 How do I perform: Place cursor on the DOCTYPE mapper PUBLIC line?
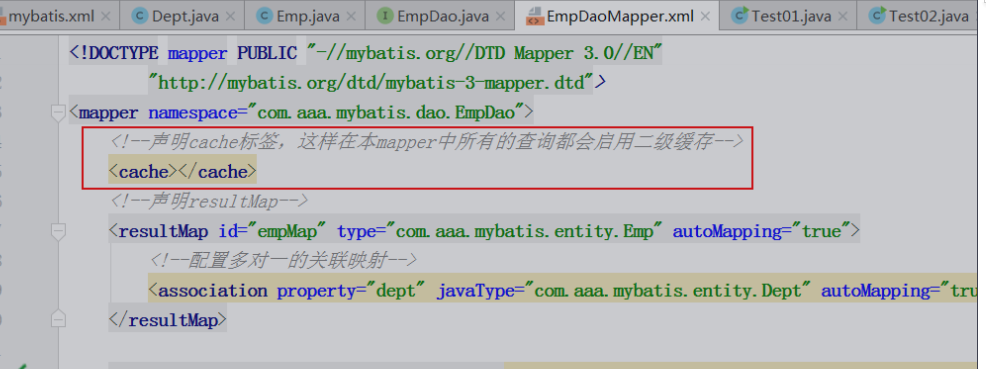[366, 53]
